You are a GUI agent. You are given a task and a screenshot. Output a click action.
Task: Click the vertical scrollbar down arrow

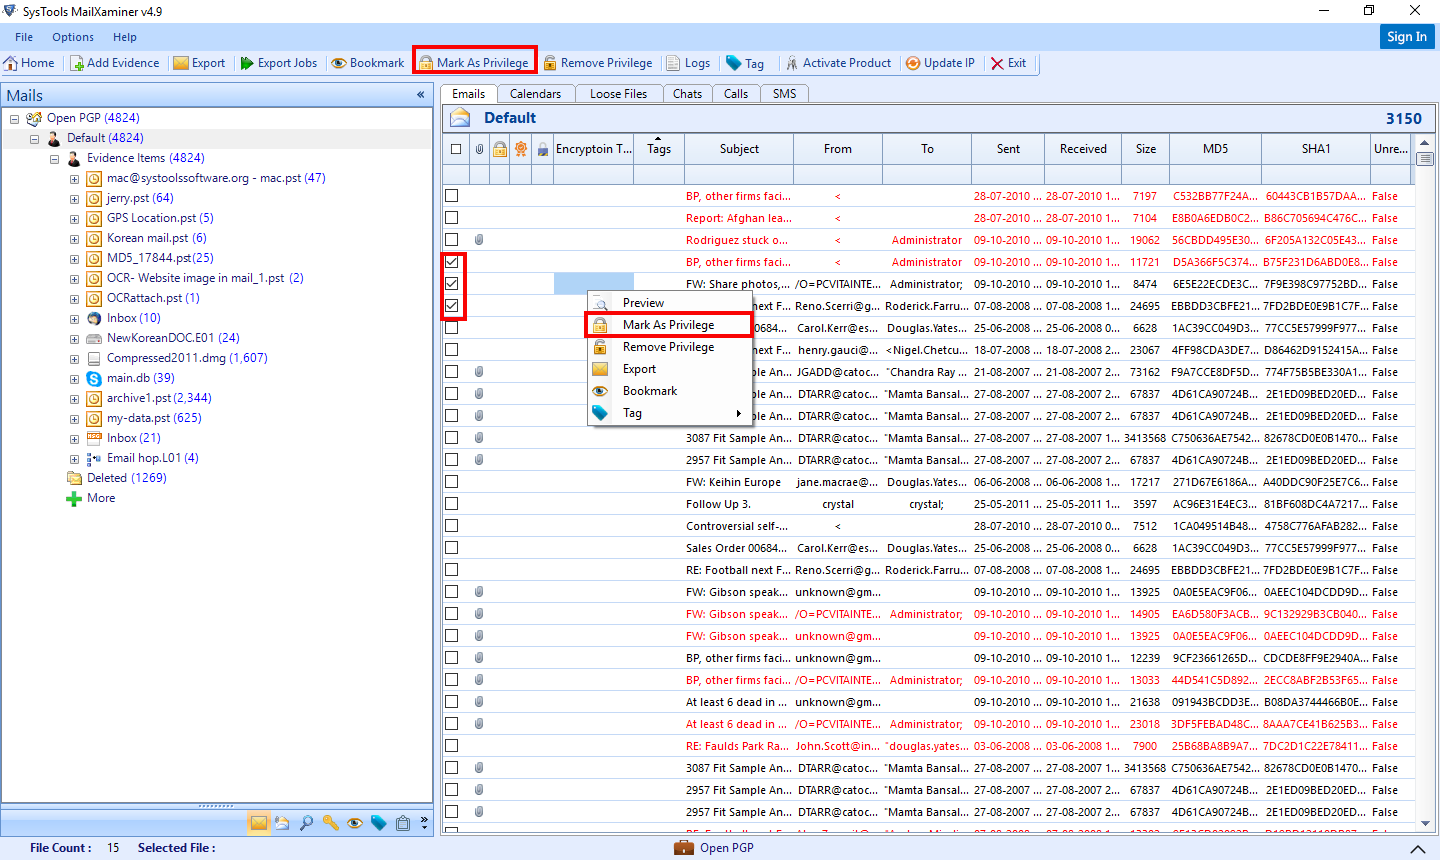click(1426, 824)
